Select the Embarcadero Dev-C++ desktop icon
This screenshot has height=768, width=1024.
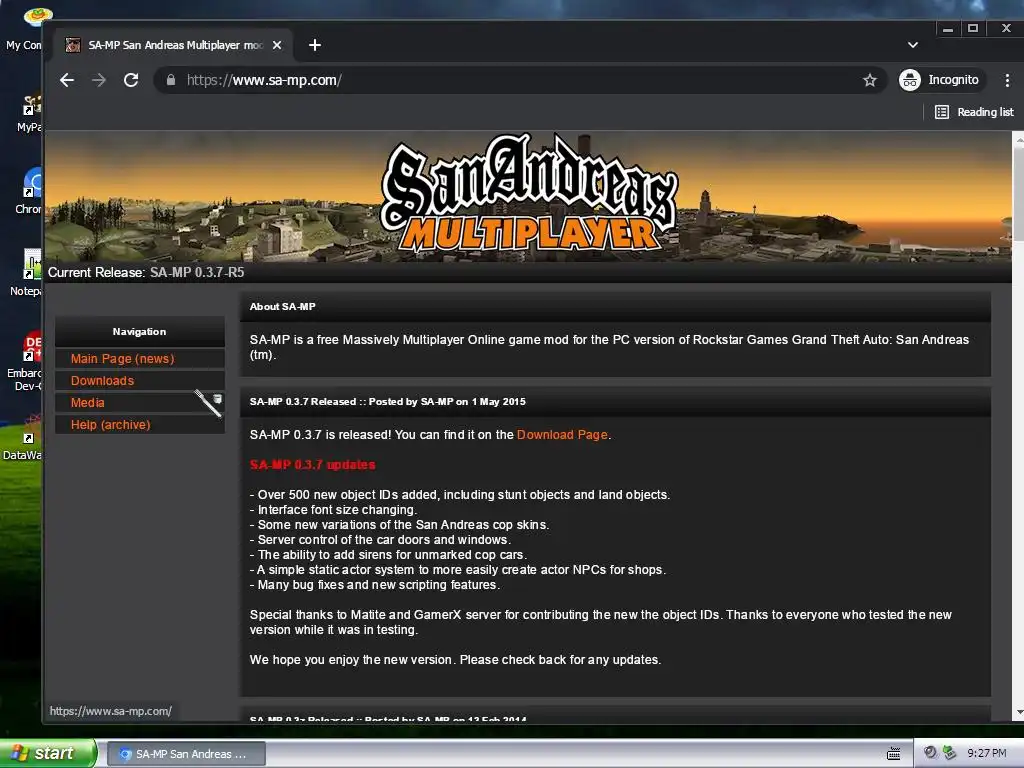pyautogui.click(x=25, y=361)
